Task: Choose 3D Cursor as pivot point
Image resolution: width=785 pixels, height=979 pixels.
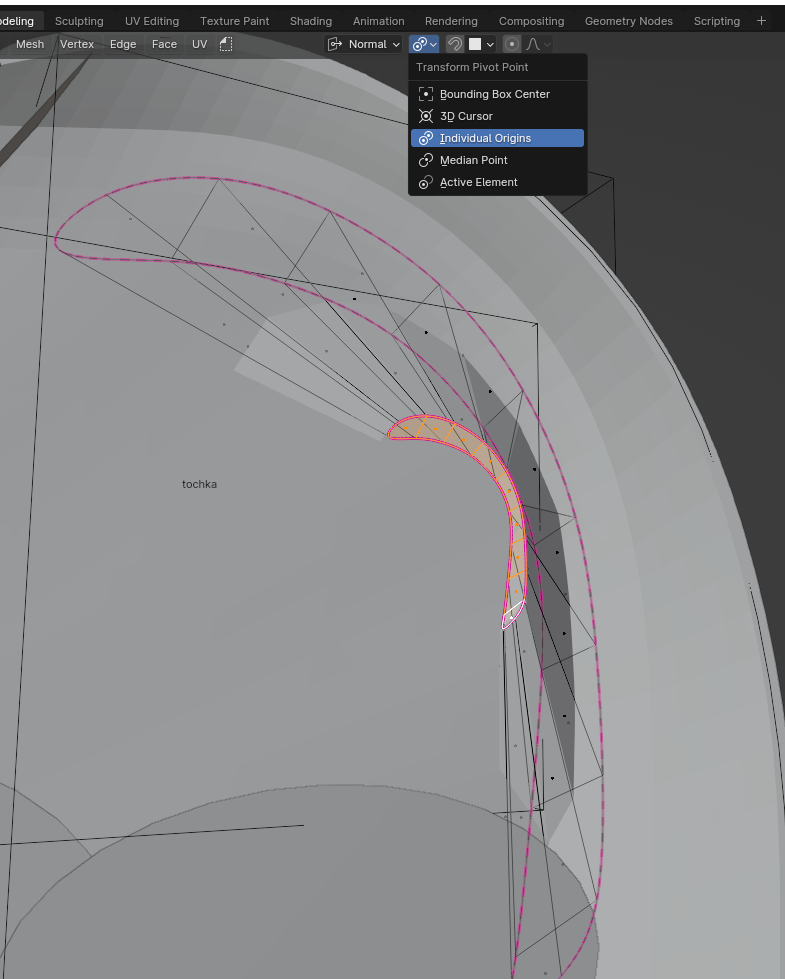Action: coord(497,116)
